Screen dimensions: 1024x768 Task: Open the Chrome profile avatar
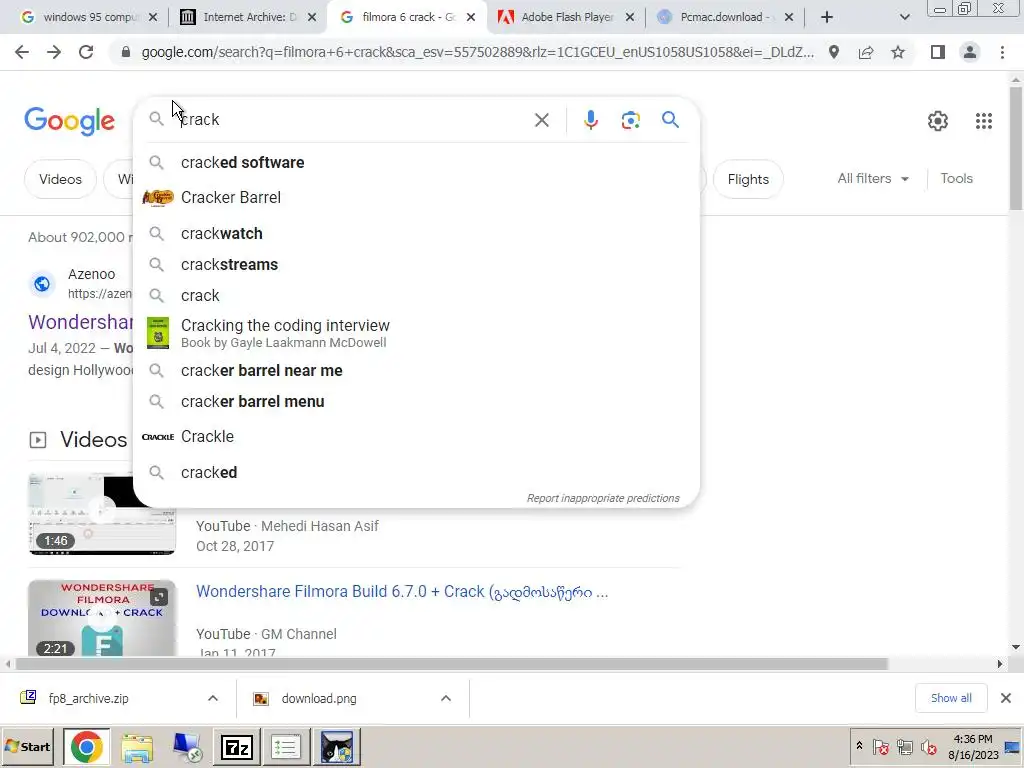pos(970,52)
